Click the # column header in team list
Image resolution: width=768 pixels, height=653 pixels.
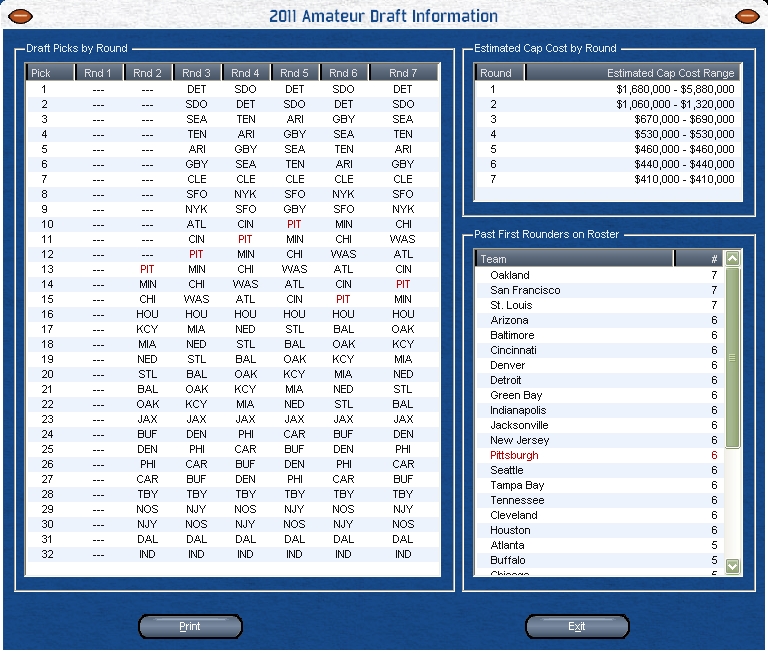713,259
